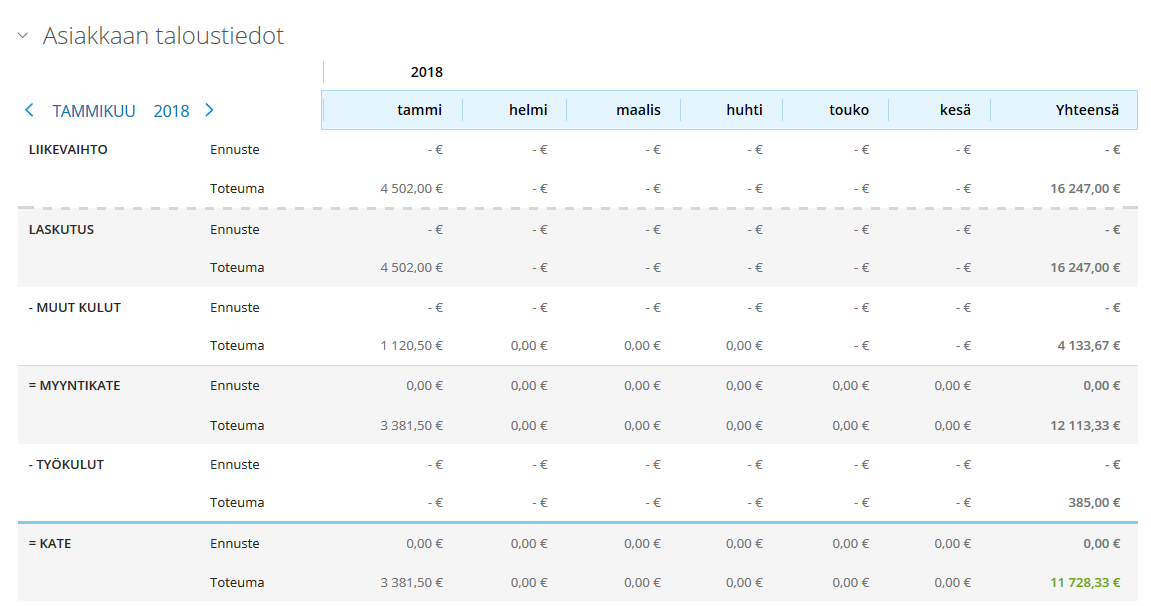Viewport: 1151px width, 606px height.
Task: Select the touko column header
Action: click(849, 110)
